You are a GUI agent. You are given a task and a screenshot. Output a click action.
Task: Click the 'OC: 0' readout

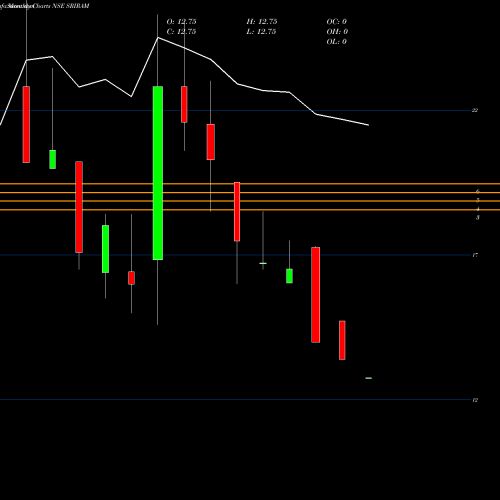[x=337, y=22]
